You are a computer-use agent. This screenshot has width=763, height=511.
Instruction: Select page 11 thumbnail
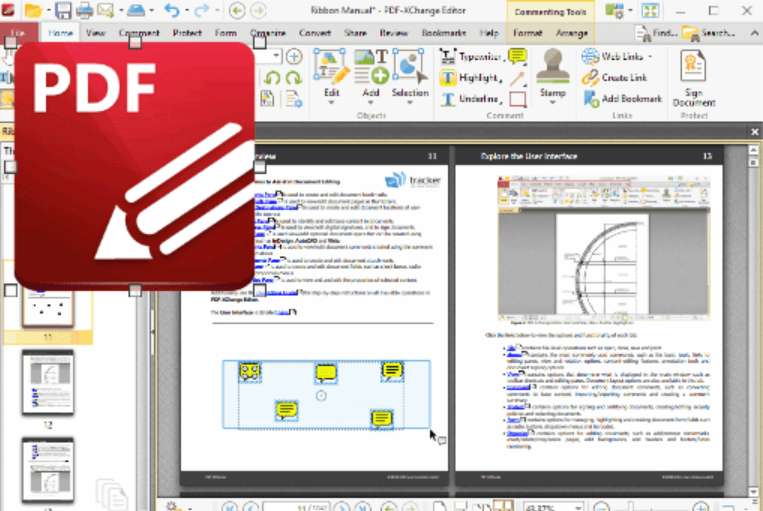point(48,309)
